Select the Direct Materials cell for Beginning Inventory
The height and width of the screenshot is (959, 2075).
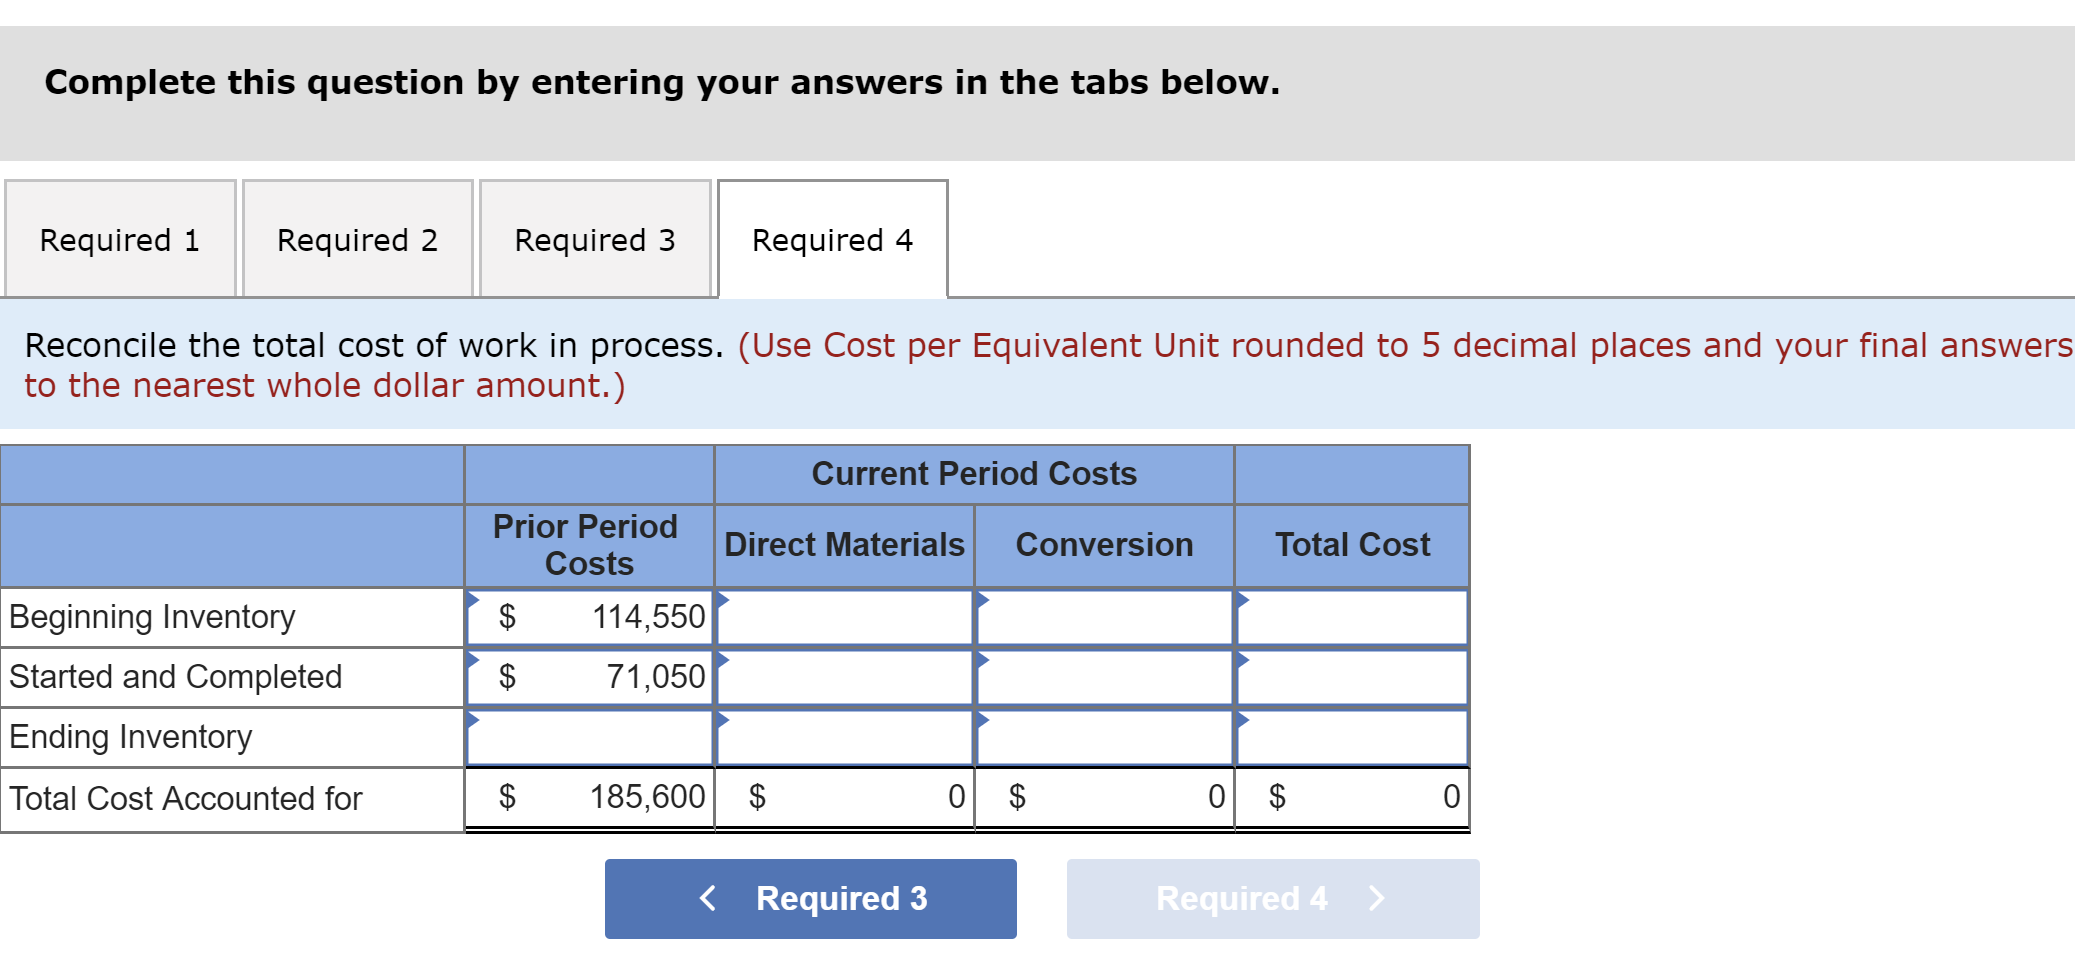pos(843,617)
